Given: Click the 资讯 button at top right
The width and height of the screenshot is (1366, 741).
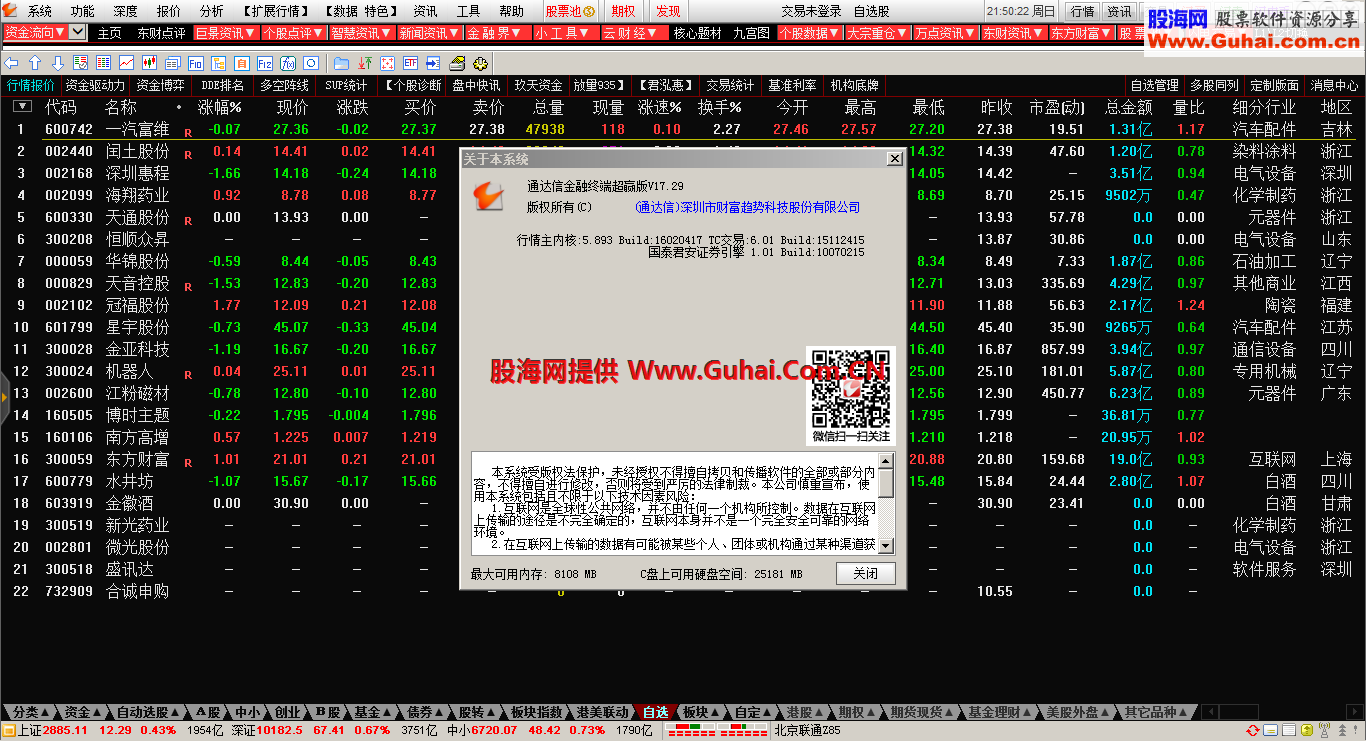Looking at the screenshot, I should pos(1119,11).
